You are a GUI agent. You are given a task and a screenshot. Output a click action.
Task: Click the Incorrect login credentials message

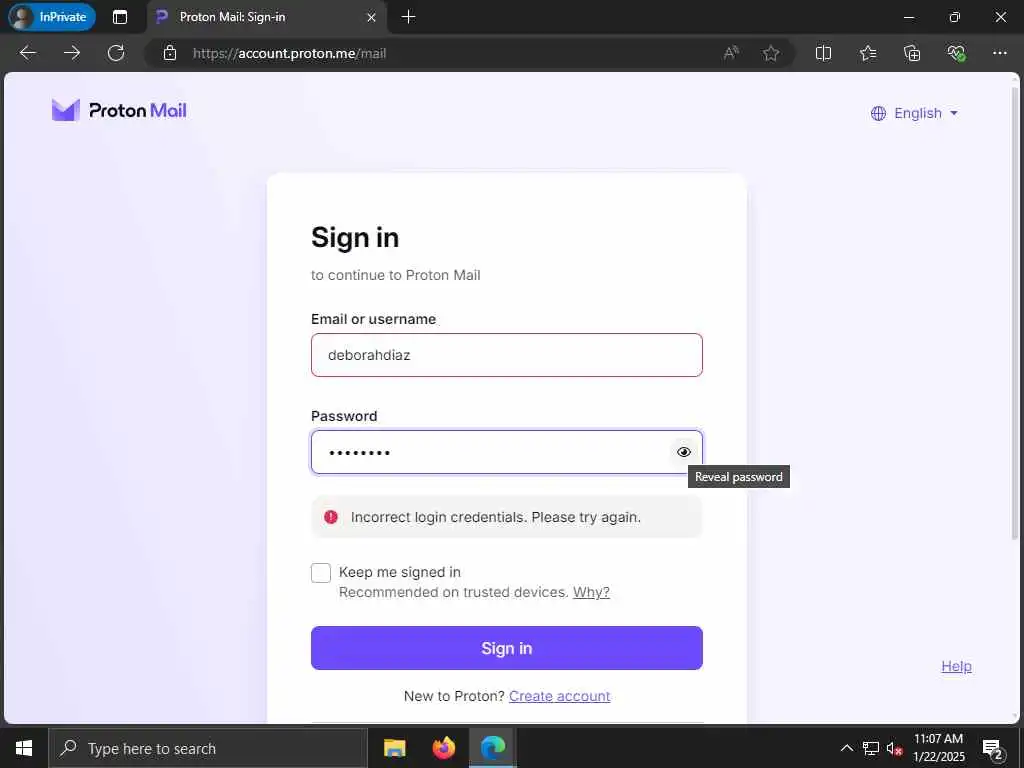tap(496, 517)
